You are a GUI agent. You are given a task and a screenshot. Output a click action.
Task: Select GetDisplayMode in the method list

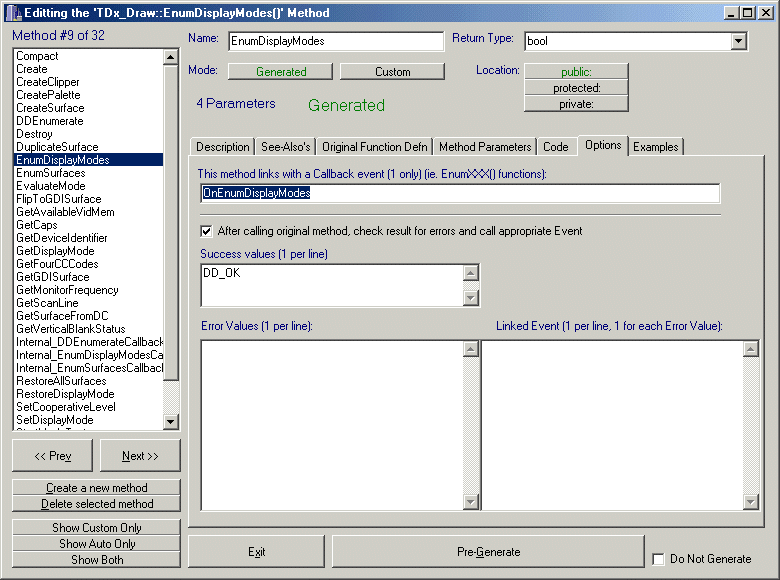(x=55, y=251)
